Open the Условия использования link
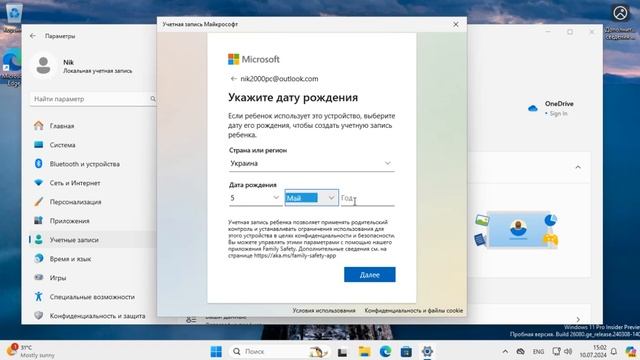640x360 pixels. coord(324,311)
